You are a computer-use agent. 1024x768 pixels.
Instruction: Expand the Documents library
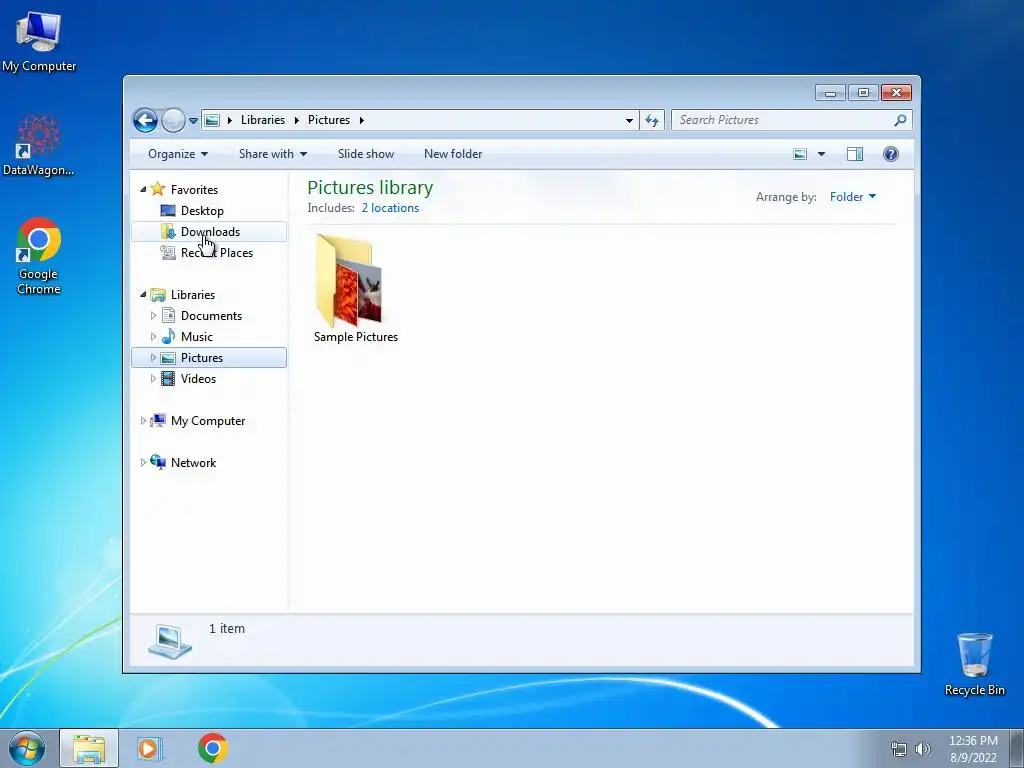153,316
